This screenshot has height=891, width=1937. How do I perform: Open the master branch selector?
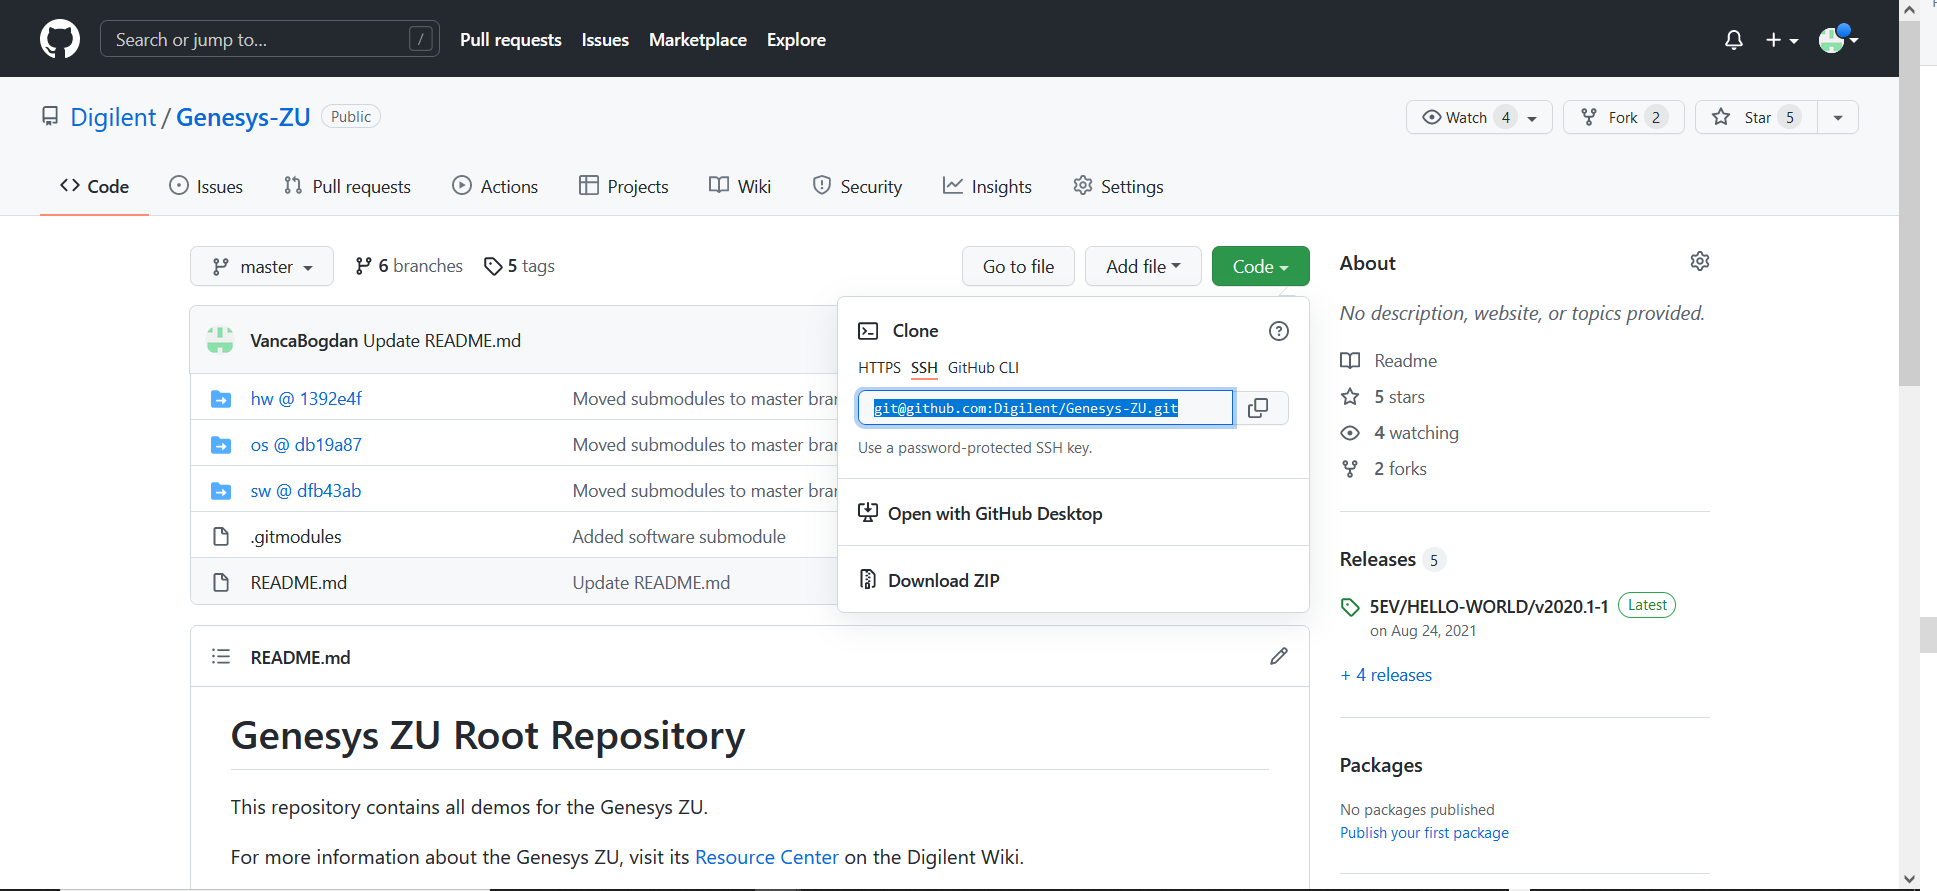click(x=262, y=266)
